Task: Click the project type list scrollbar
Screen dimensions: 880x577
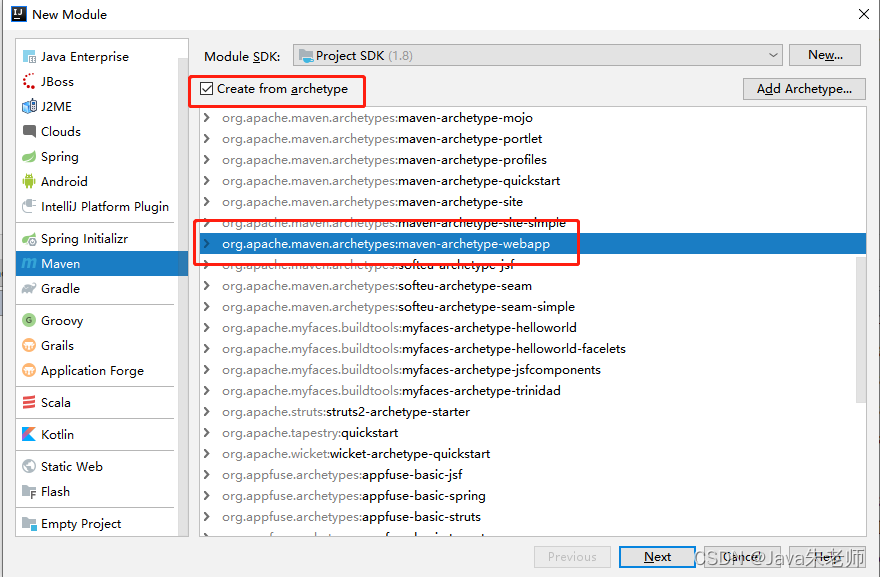Action: 183,297
